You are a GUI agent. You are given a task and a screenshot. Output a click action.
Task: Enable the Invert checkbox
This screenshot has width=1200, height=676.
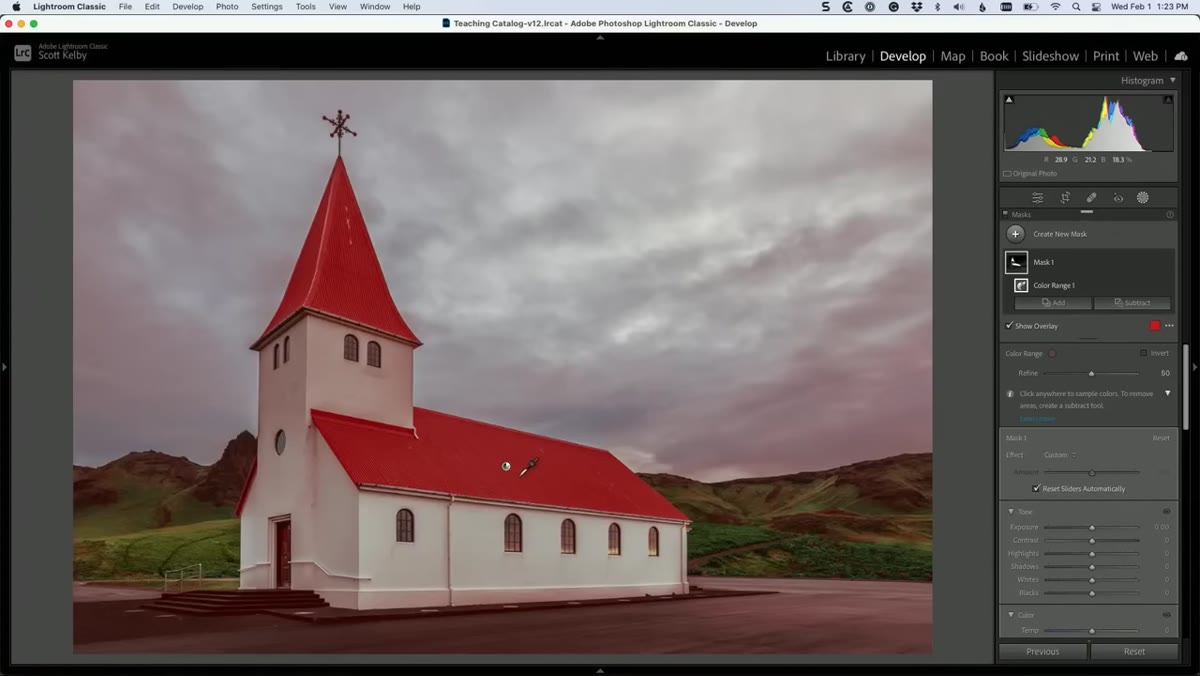pos(1143,353)
